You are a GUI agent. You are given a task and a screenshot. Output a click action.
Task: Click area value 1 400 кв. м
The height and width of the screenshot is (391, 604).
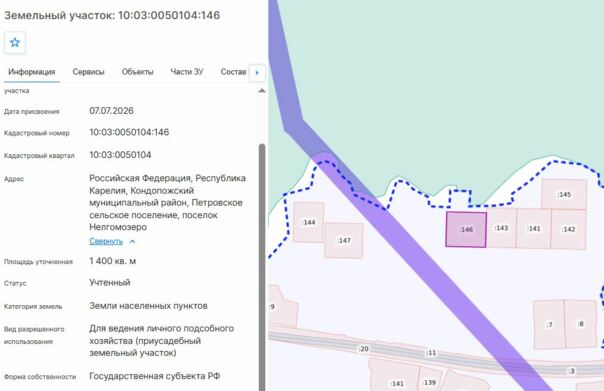[112, 261]
